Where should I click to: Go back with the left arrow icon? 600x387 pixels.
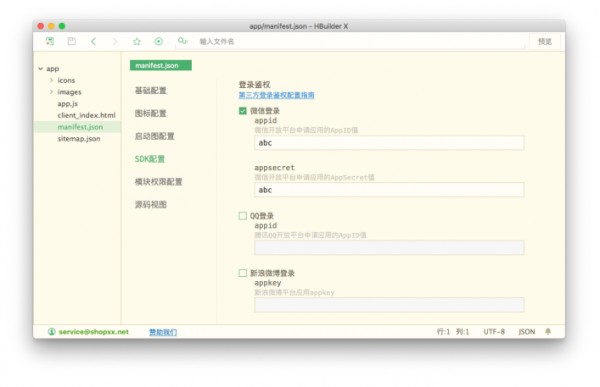coord(93,41)
